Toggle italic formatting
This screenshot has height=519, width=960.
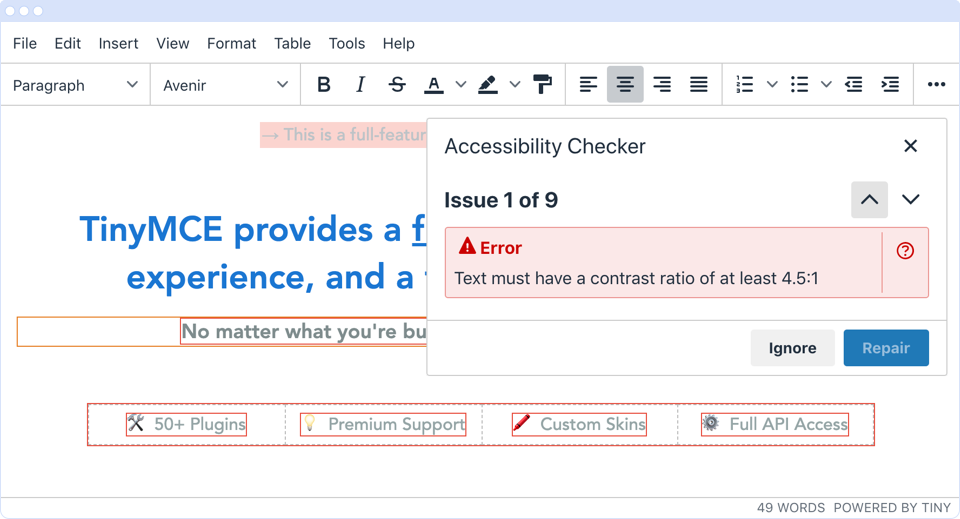coord(361,84)
